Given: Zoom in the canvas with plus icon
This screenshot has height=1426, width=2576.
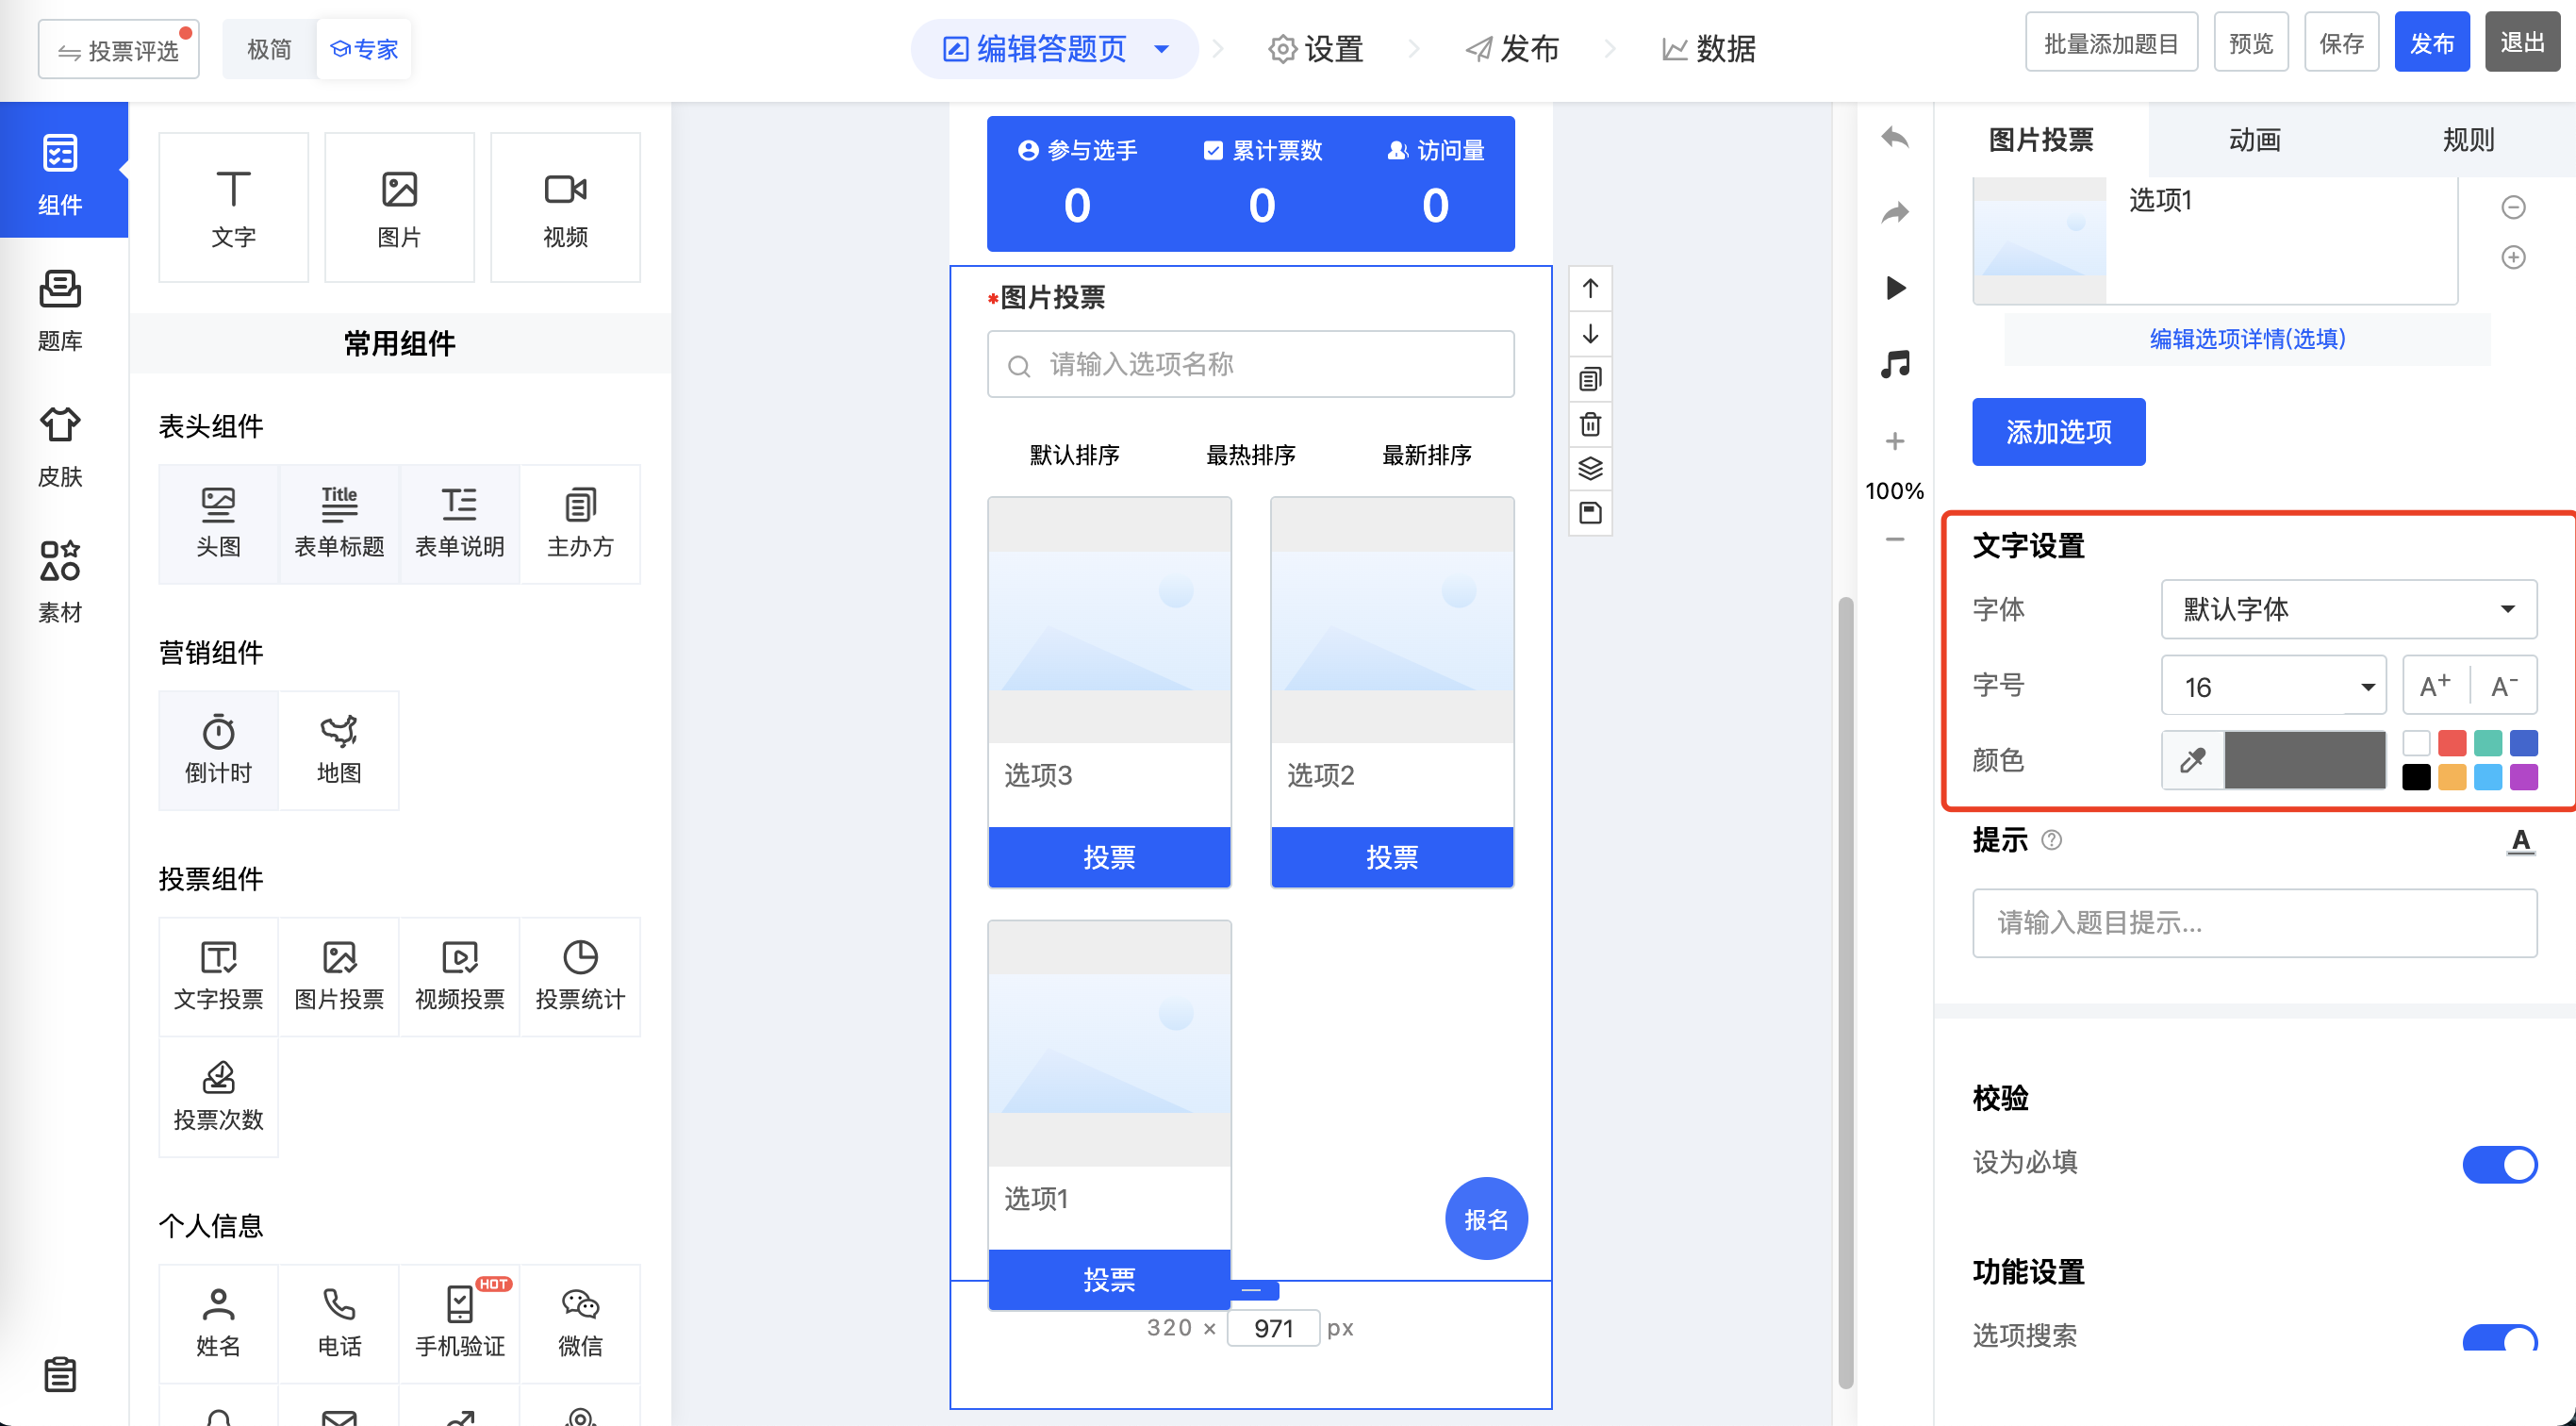Looking at the screenshot, I should (x=1894, y=441).
